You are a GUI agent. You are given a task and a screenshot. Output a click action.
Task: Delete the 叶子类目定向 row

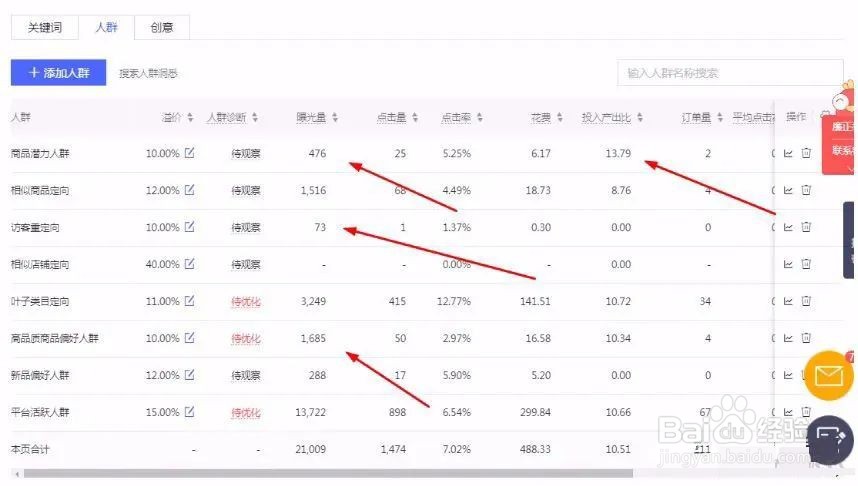coord(806,300)
